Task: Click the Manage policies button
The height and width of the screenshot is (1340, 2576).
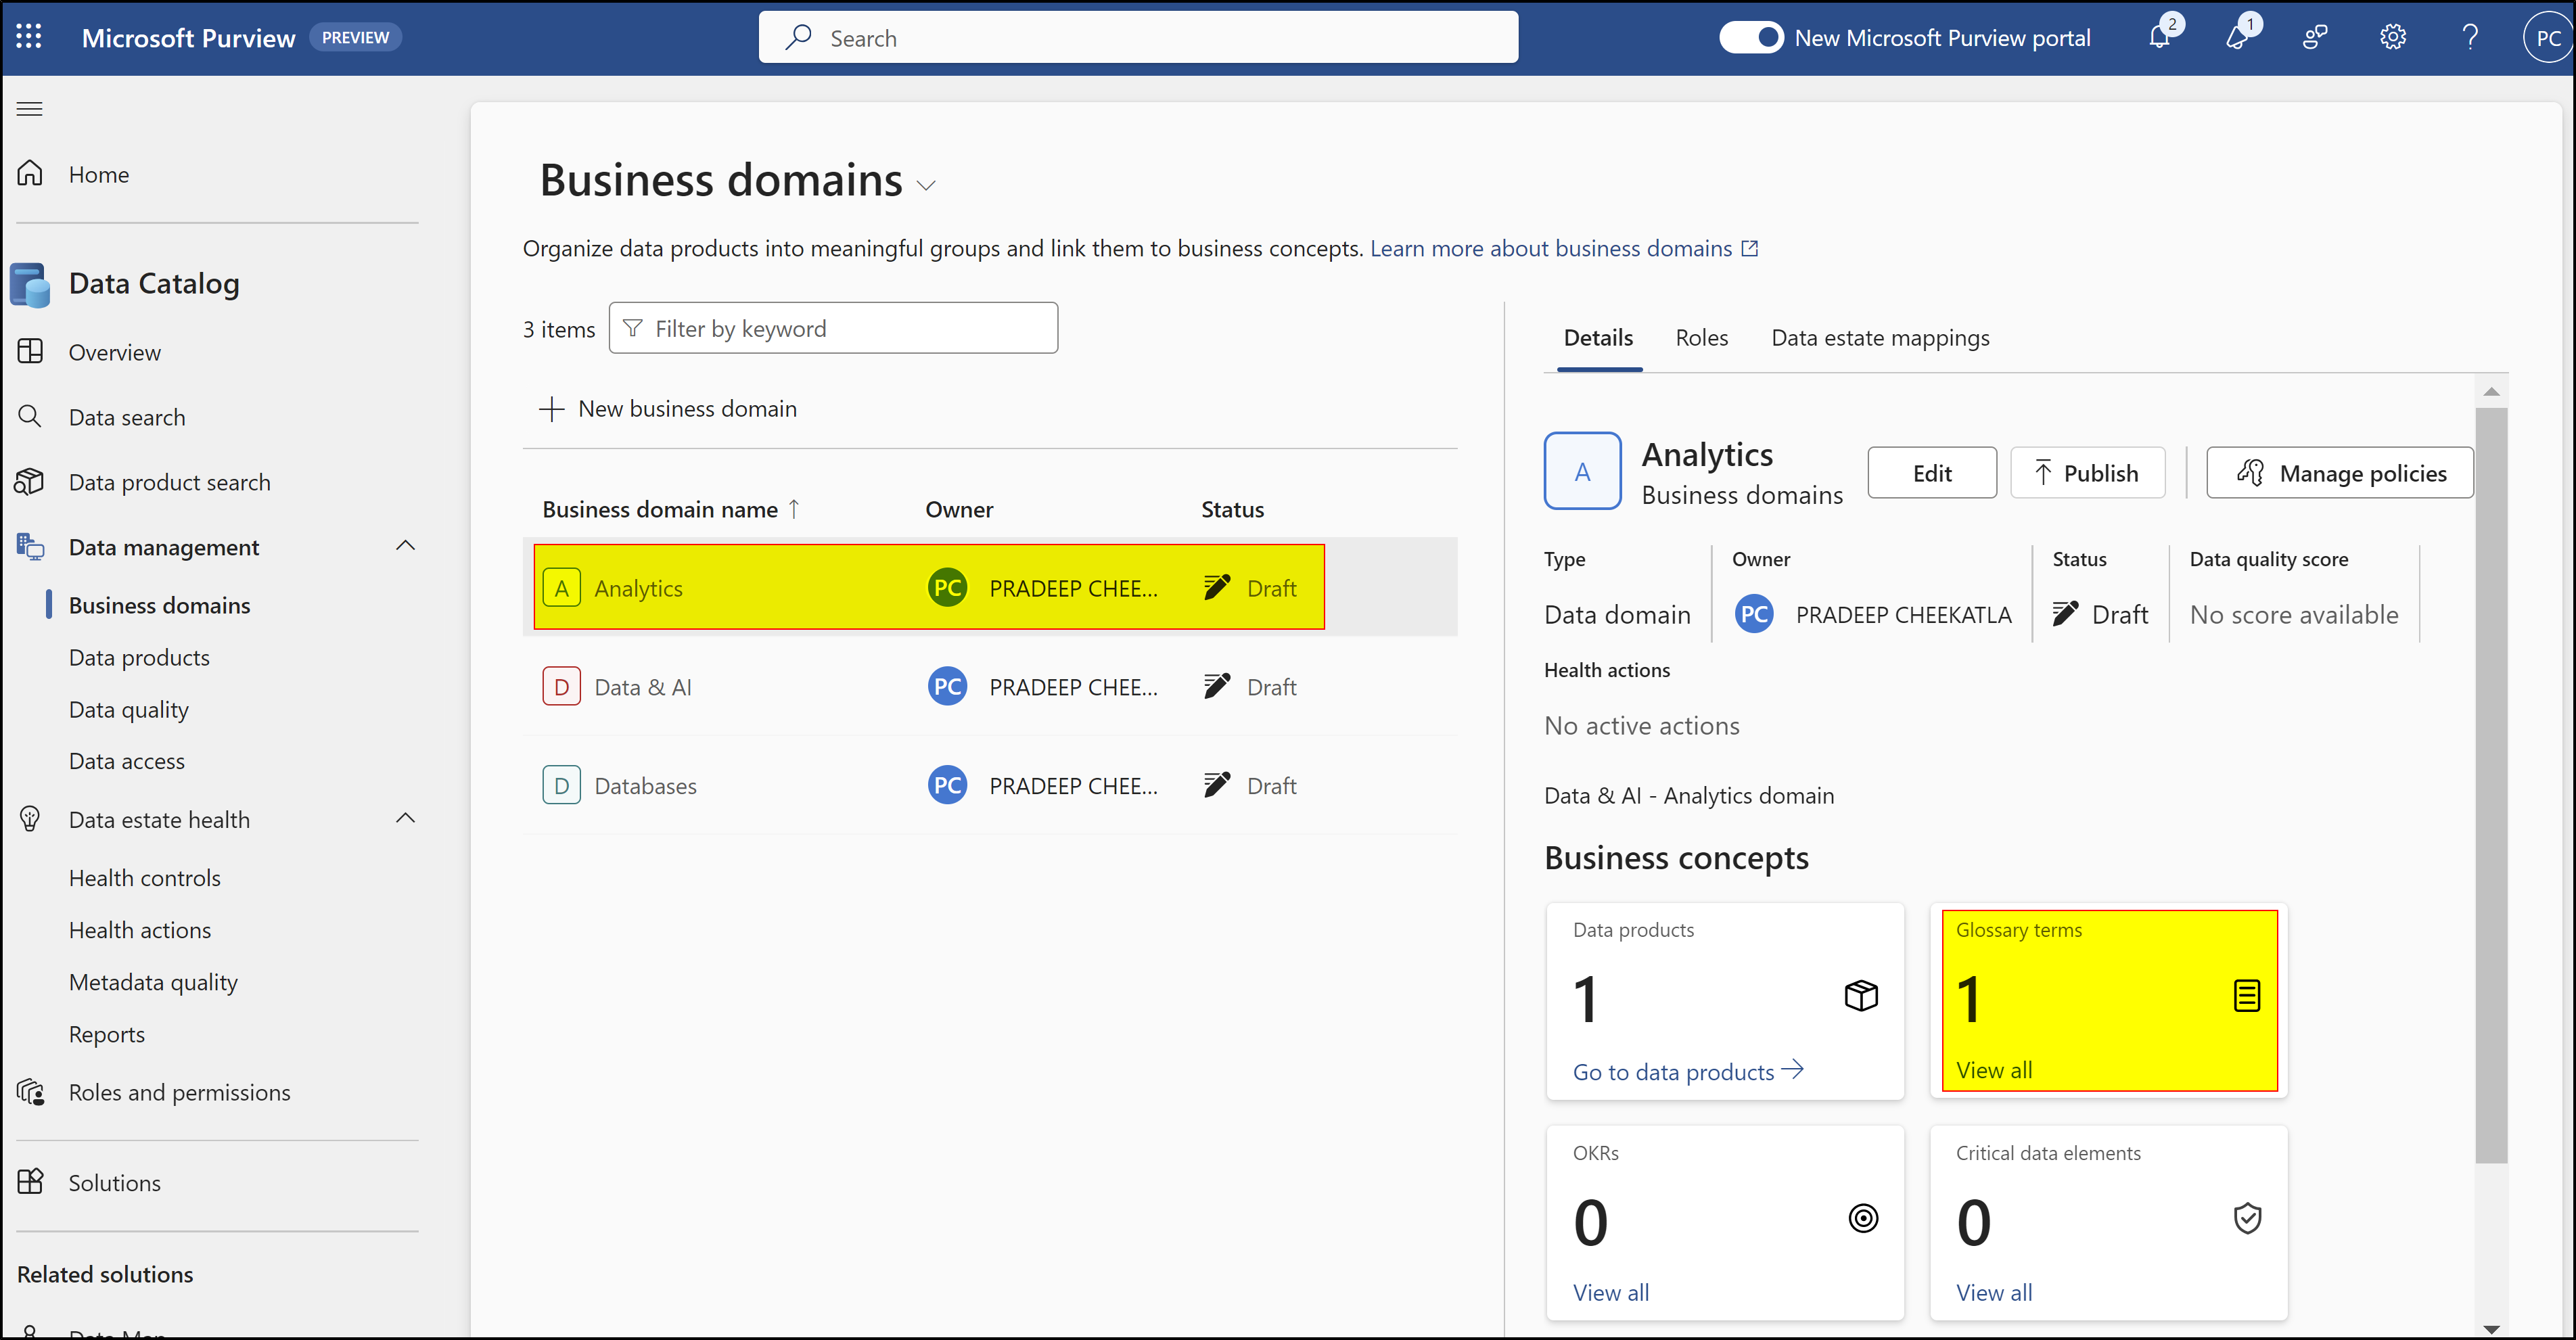Action: pyautogui.click(x=2339, y=472)
